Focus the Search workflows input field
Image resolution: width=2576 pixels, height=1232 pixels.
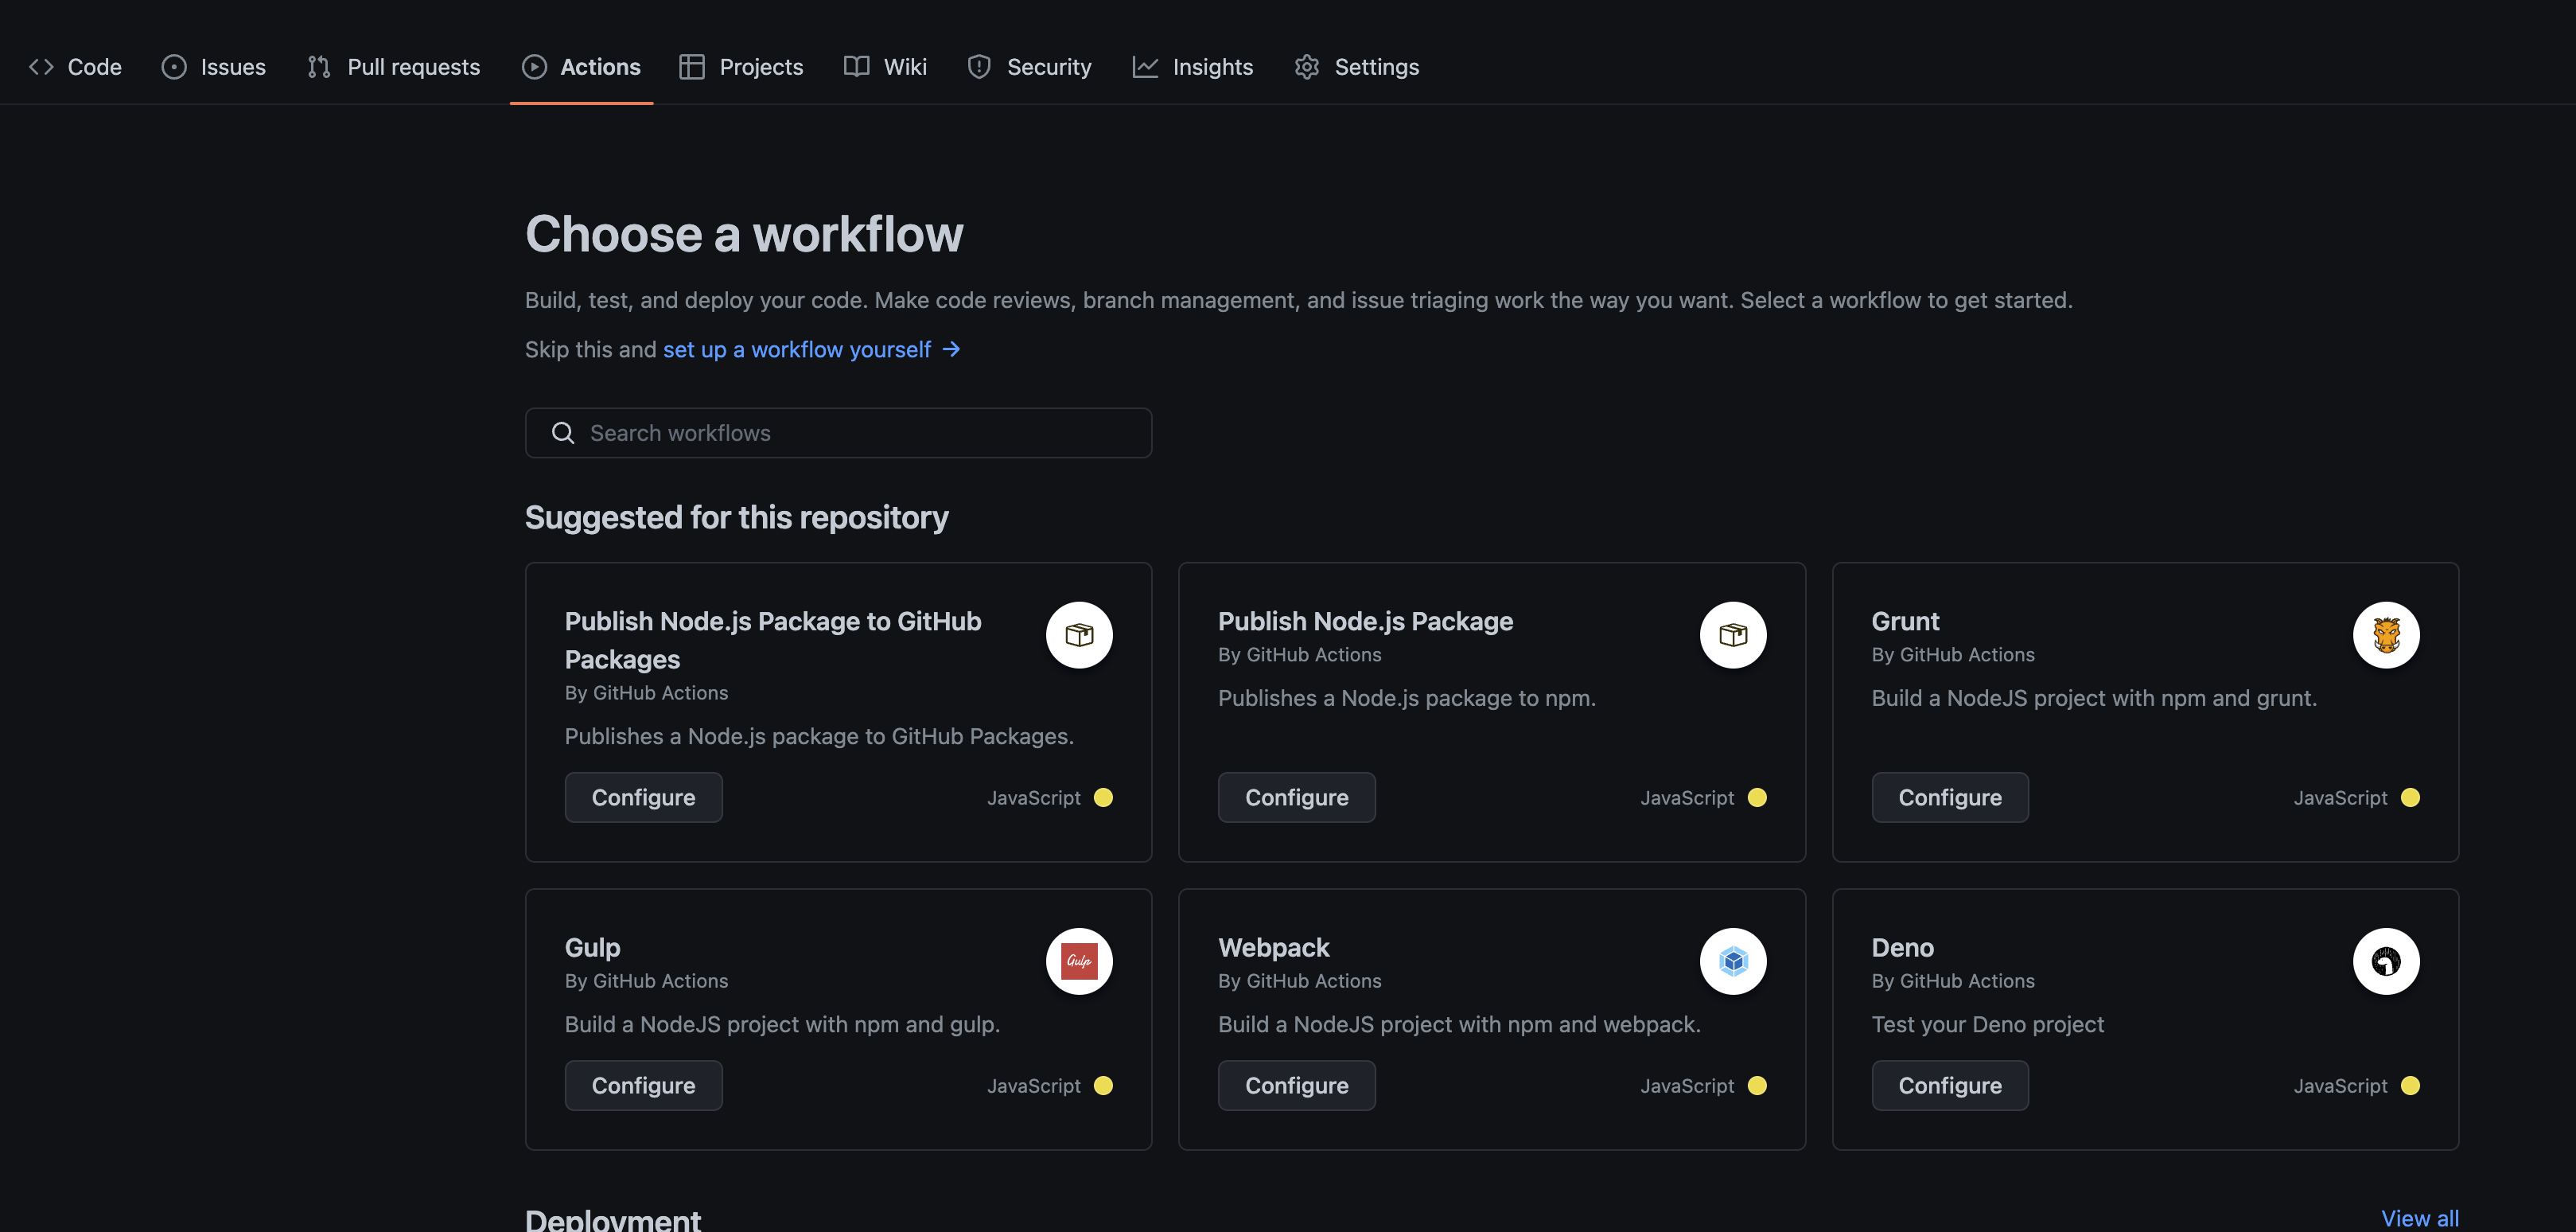coord(860,433)
